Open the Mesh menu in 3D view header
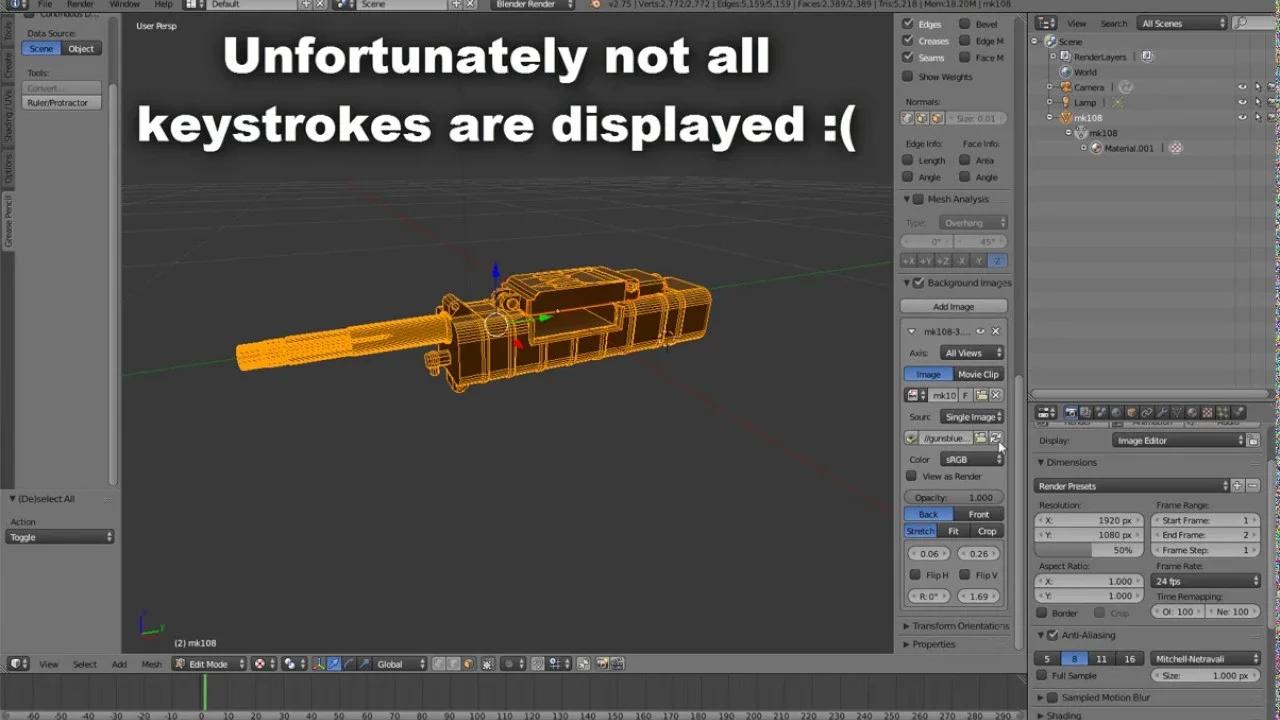1280x720 pixels. point(151,664)
